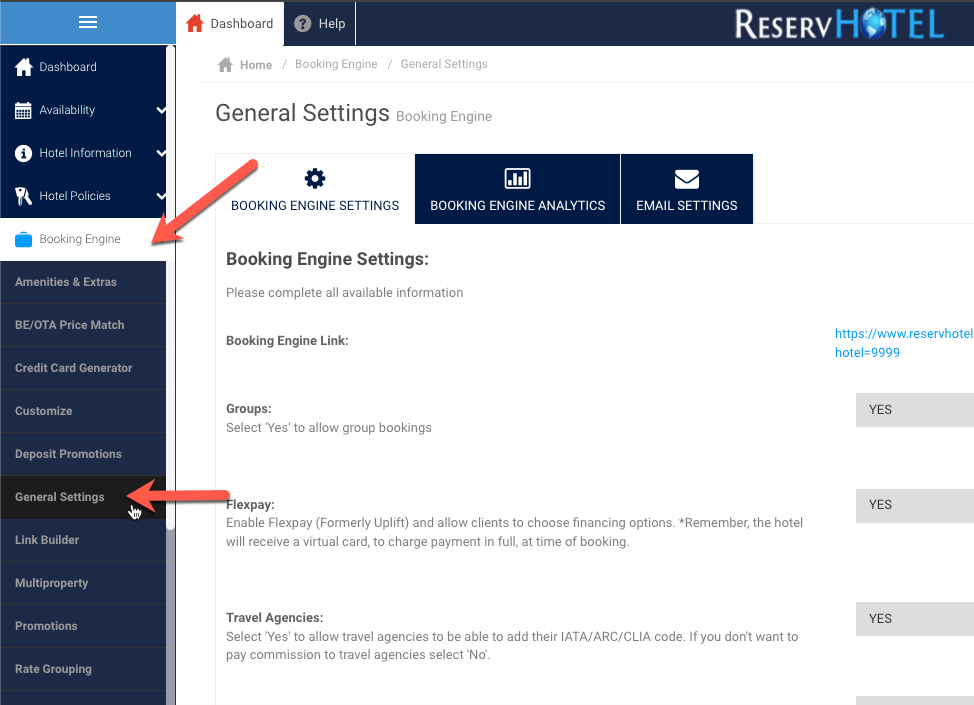Expand the Availability menu chevron
This screenshot has height=705, width=974.
click(161, 110)
